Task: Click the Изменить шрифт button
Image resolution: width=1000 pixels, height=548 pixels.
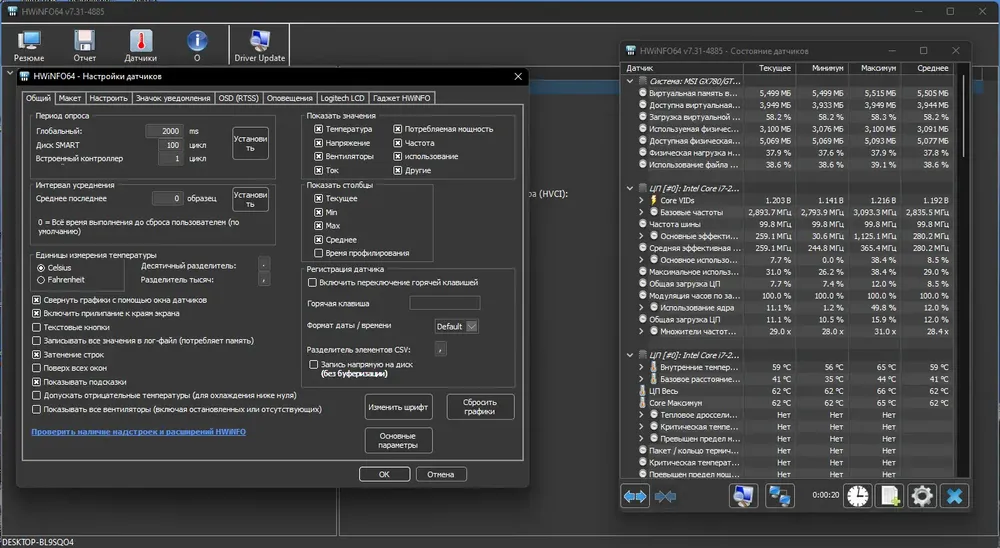Action: pos(398,407)
